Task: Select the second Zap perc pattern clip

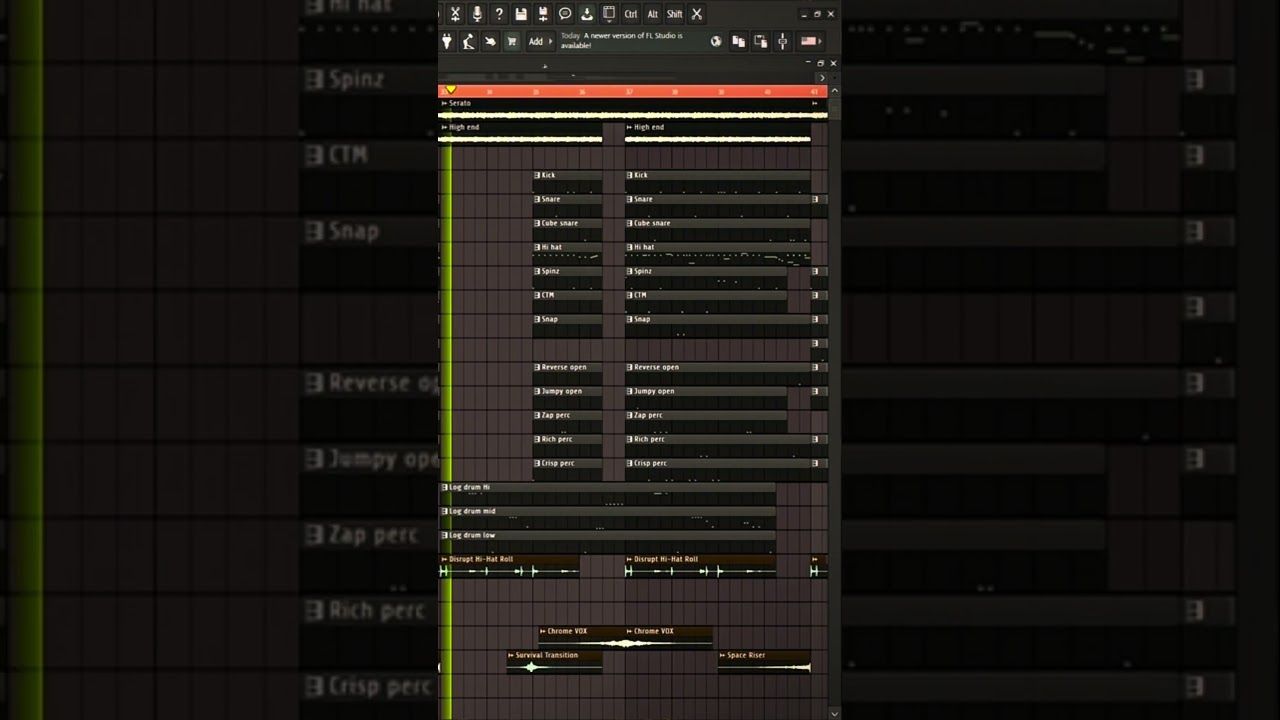Action: click(706, 422)
